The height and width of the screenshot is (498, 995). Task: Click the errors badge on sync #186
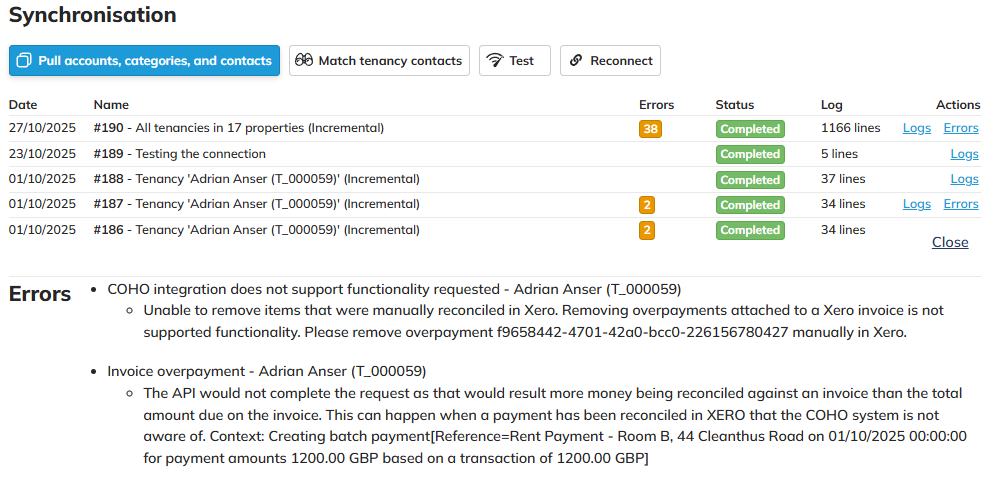[647, 230]
